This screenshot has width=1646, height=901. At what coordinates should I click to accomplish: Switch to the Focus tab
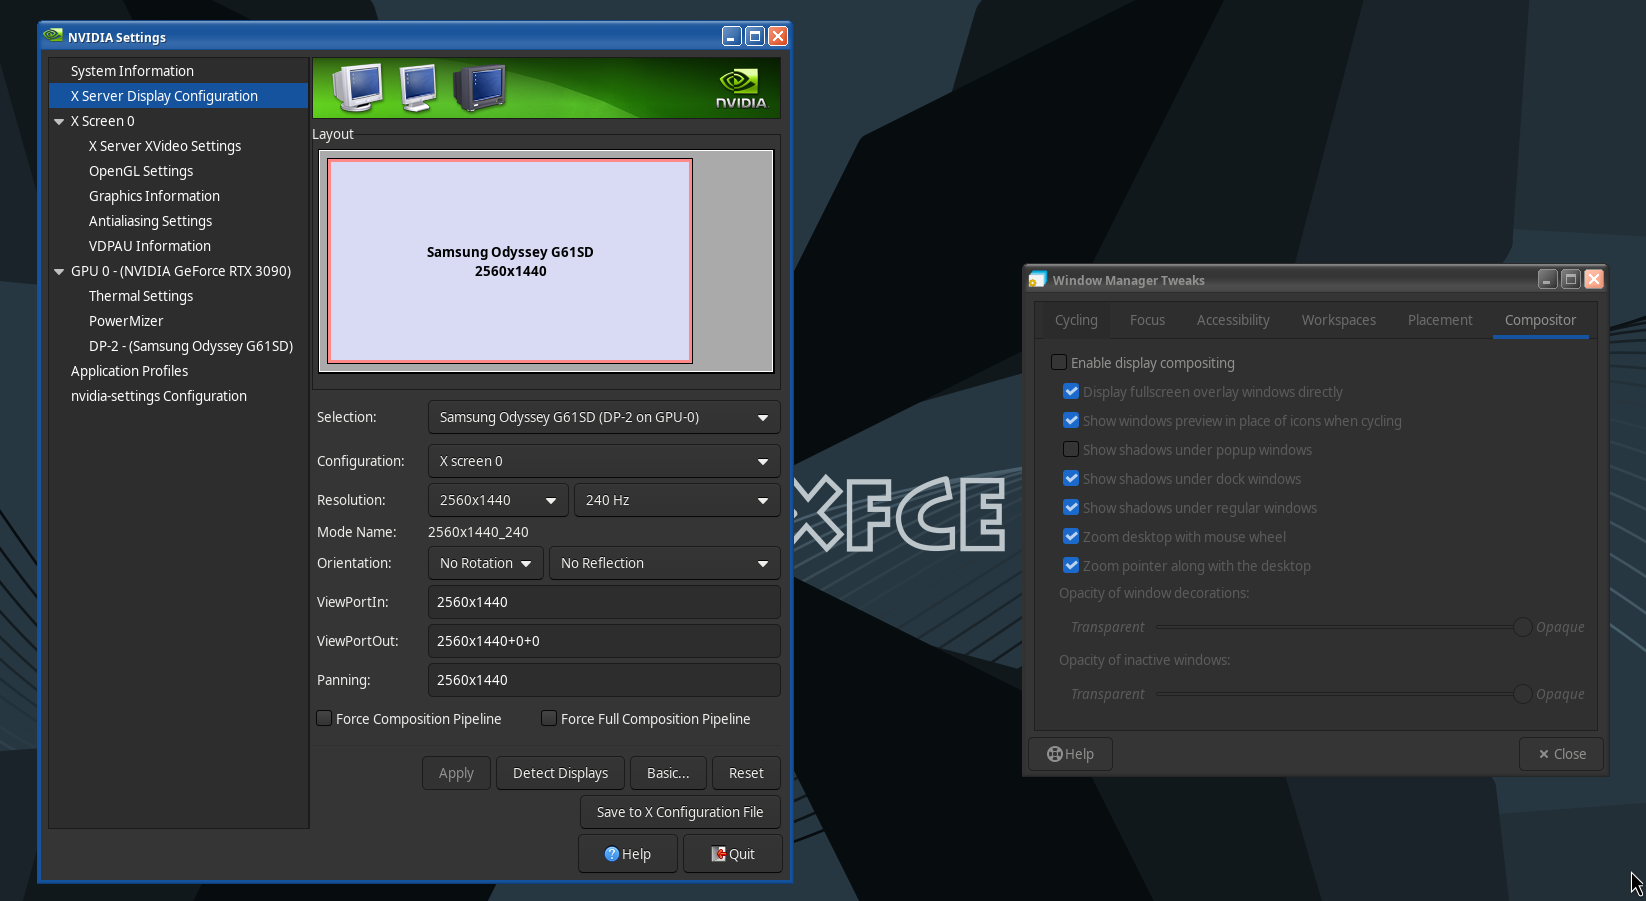(x=1147, y=320)
